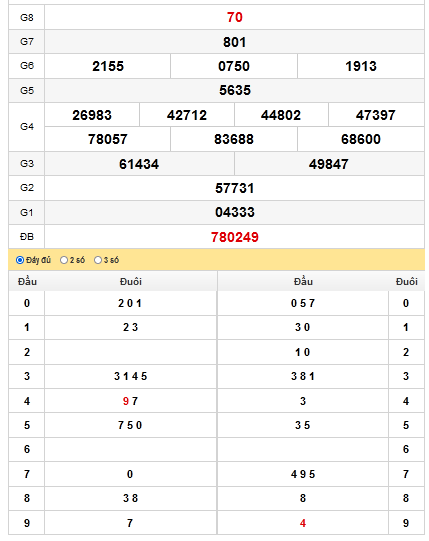This screenshot has height=541, width=429.
Task: Click the G6 number 0750
Action: [x=234, y=66]
